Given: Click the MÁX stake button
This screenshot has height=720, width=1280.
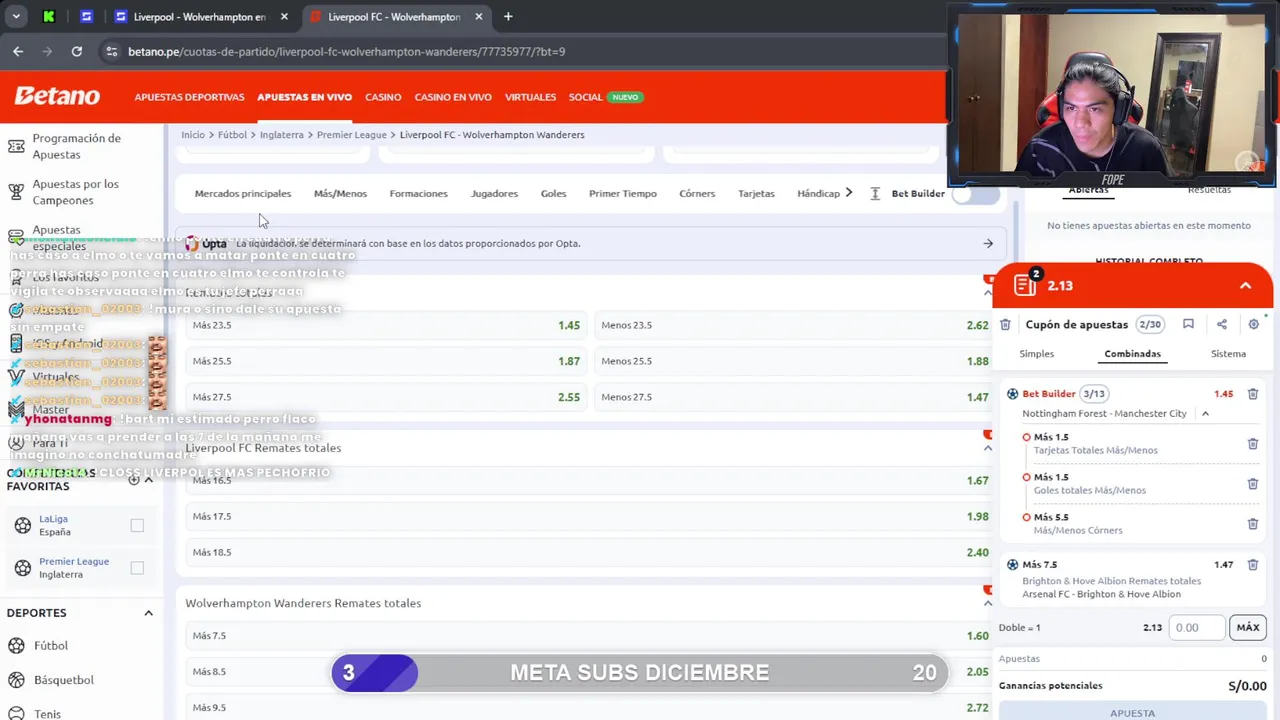Looking at the screenshot, I should click(x=1248, y=627).
